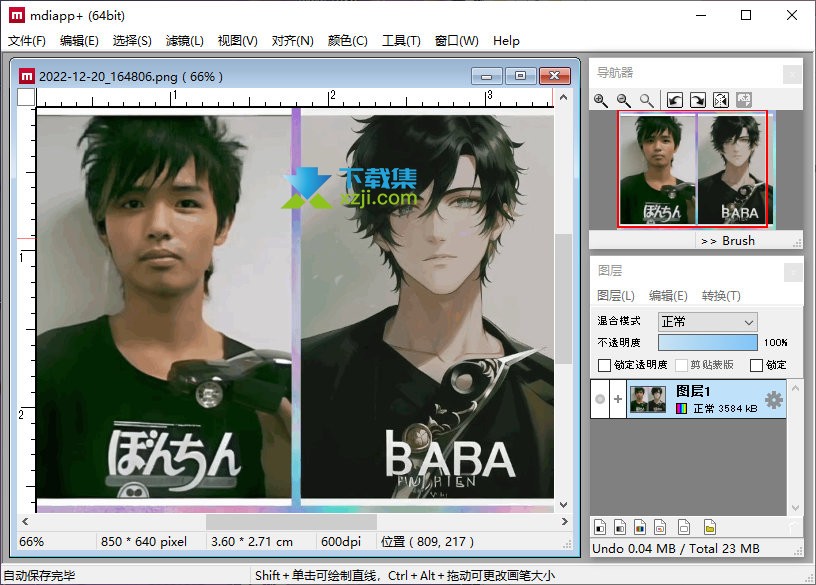Enable the 锁定 checkbox
Image resolution: width=816 pixels, height=585 pixels.
tap(756, 365)
